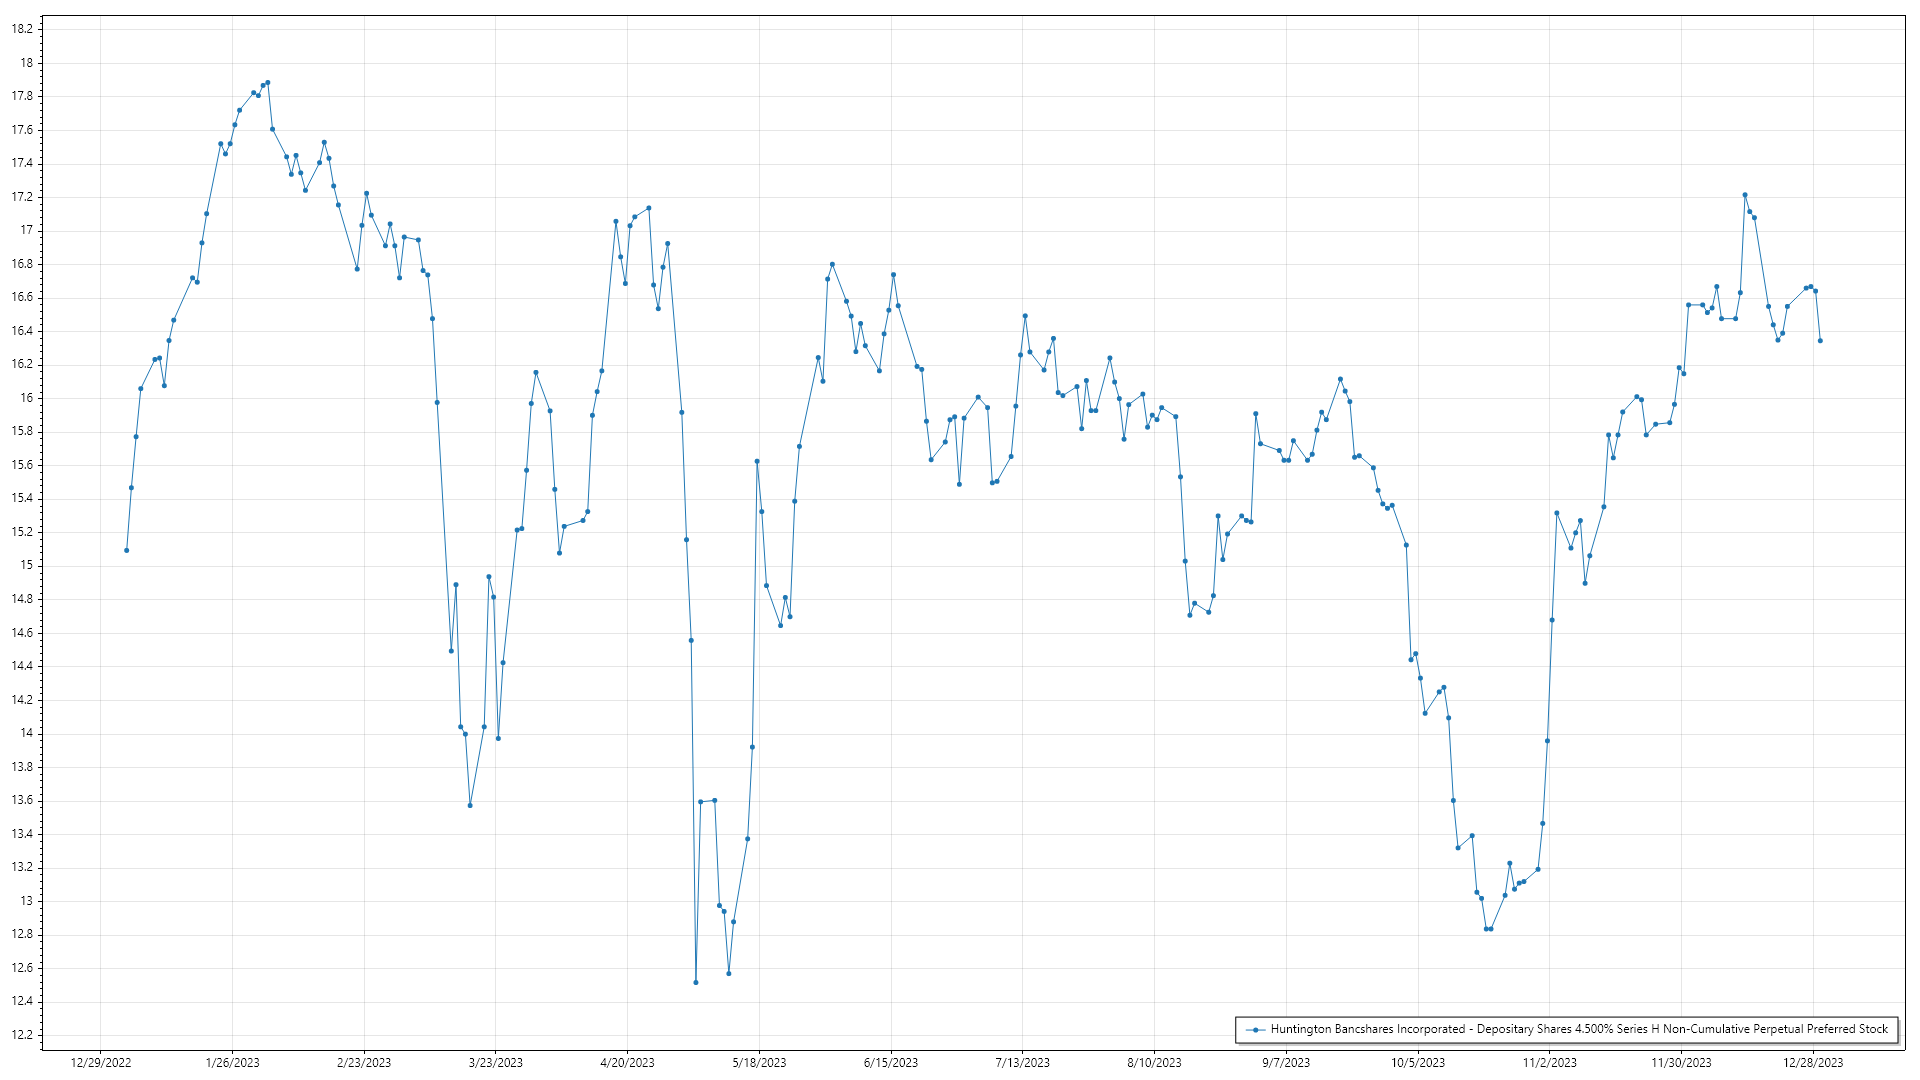Click the 12/28/2023 x-axis date label
Viewport: 1920px width, 1080px height.
(1813, 1063)
